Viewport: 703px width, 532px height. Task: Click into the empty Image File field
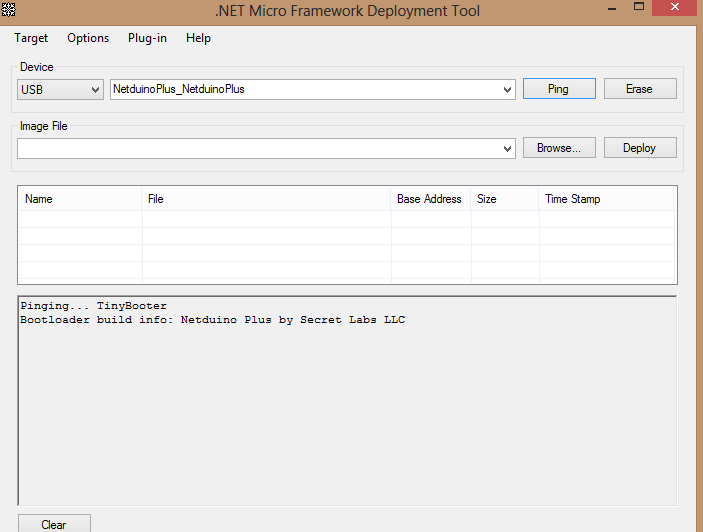[x=260, y=148]
